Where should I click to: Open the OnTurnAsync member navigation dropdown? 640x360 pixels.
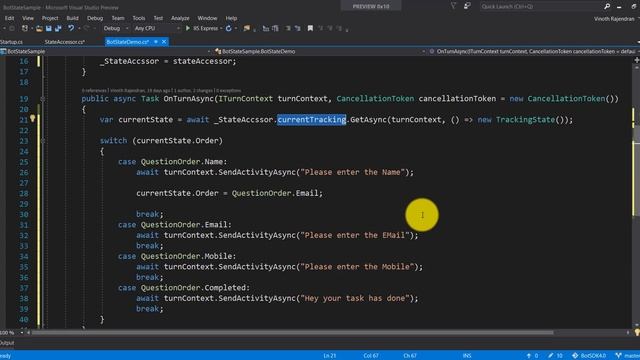tap(533, 51)
